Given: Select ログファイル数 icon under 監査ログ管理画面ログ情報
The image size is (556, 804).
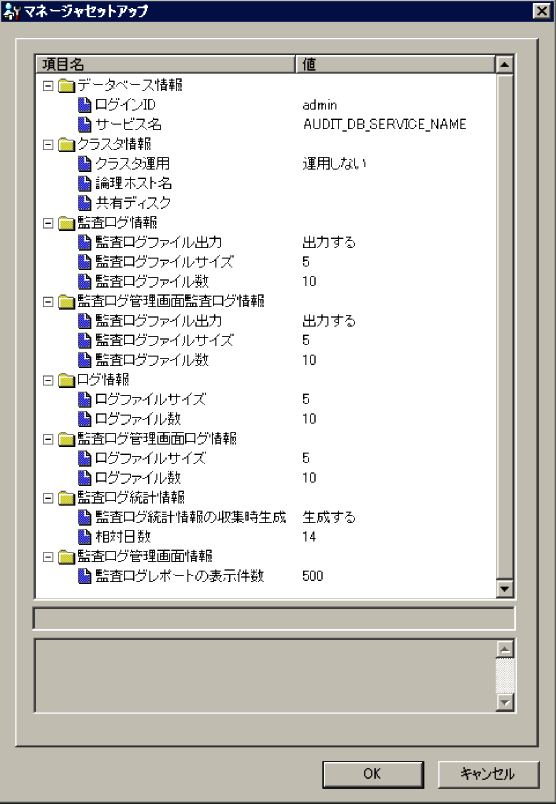Looking at the screenshot, I should (x=84, y=478).
